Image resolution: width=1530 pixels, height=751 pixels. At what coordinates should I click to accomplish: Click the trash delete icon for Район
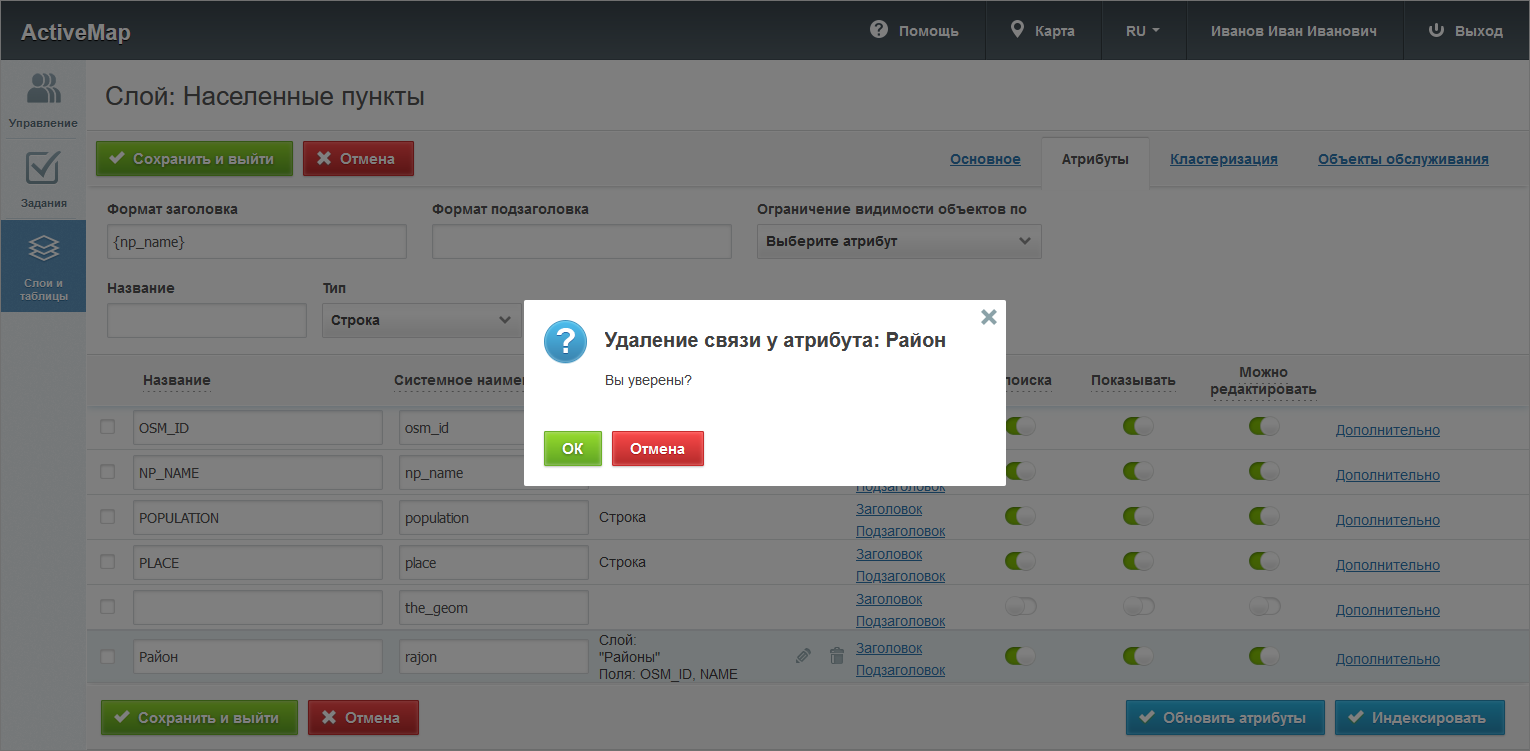click(x=837, y=656)
